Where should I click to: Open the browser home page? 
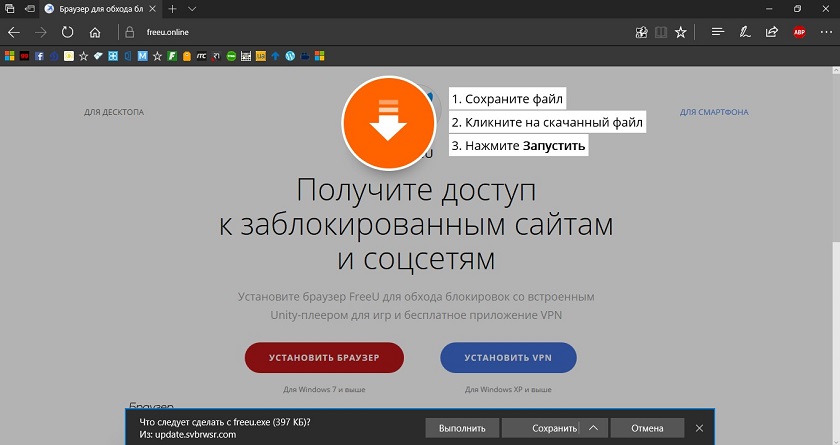click(95, 33)
